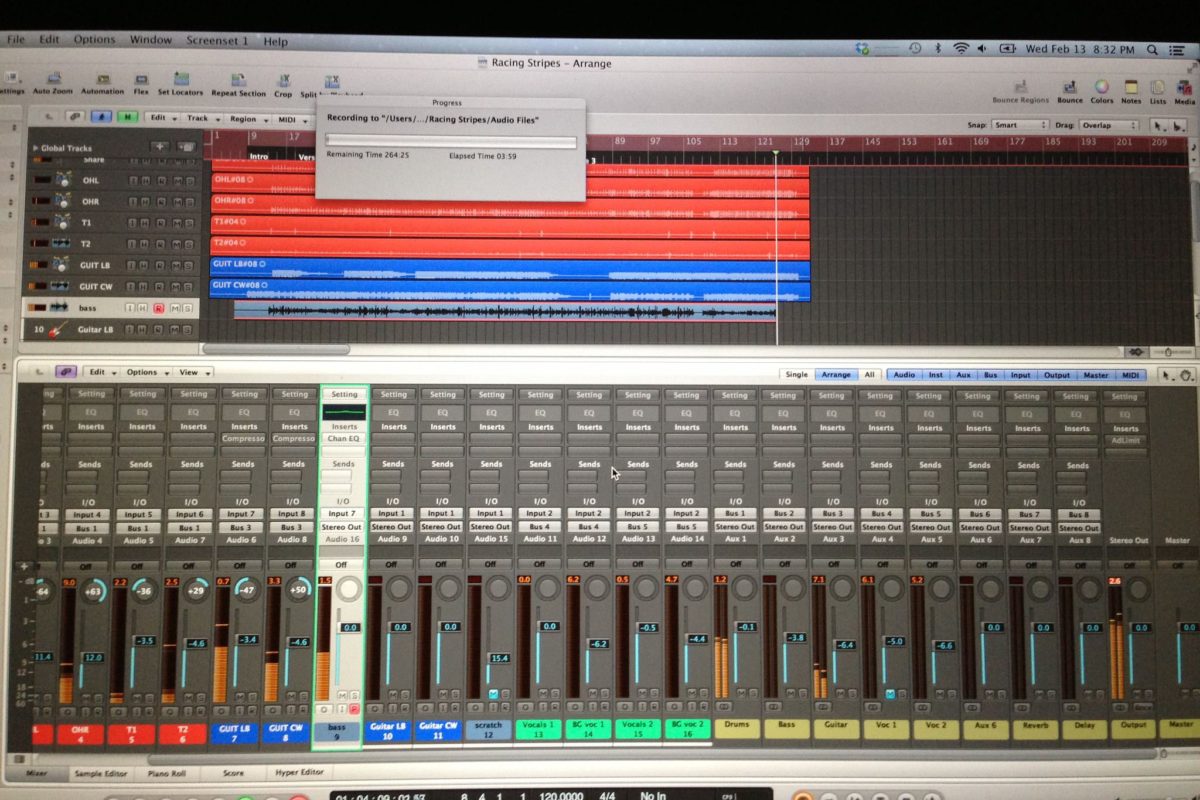This screenshot has width=1200, height=800.
Task: Click the OHL track drum icon
Action: (x=62, y=180)
